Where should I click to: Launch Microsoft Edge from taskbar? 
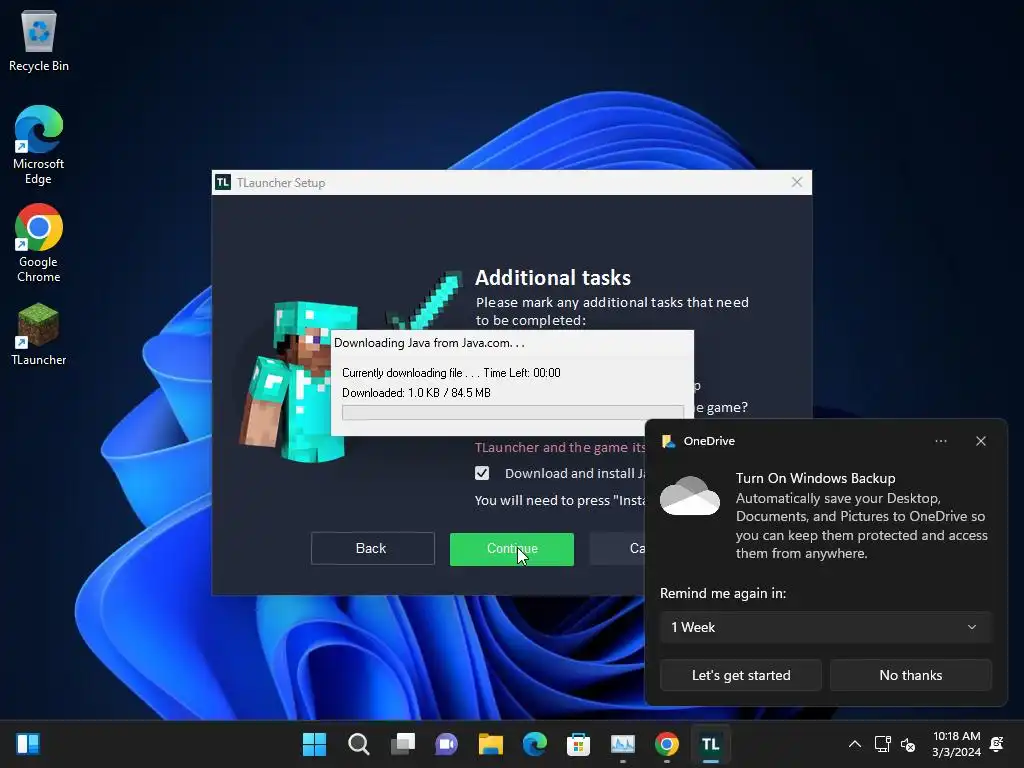coord(535,744)
